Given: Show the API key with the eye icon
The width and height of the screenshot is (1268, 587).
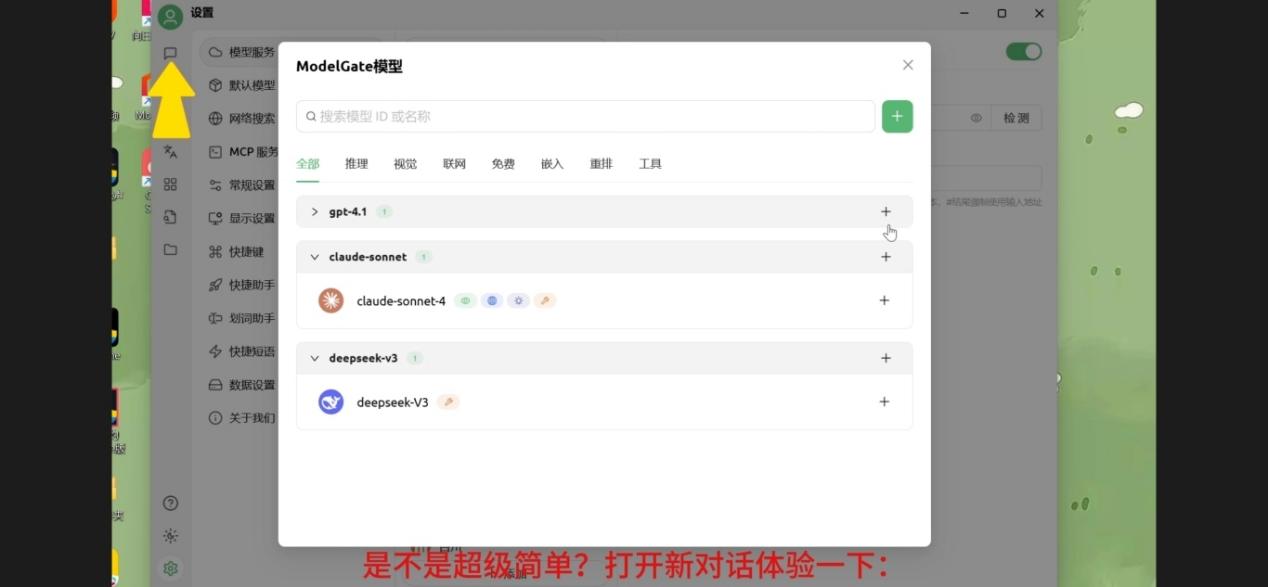Looking at the screenshot, I should click(976, 118).
